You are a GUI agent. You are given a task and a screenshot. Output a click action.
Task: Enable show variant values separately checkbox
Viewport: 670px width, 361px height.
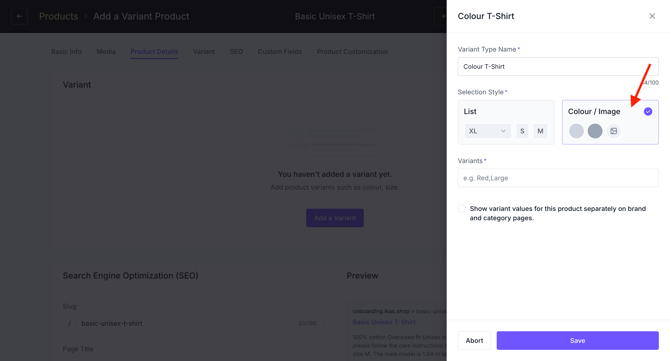click(x=461, y=209)
